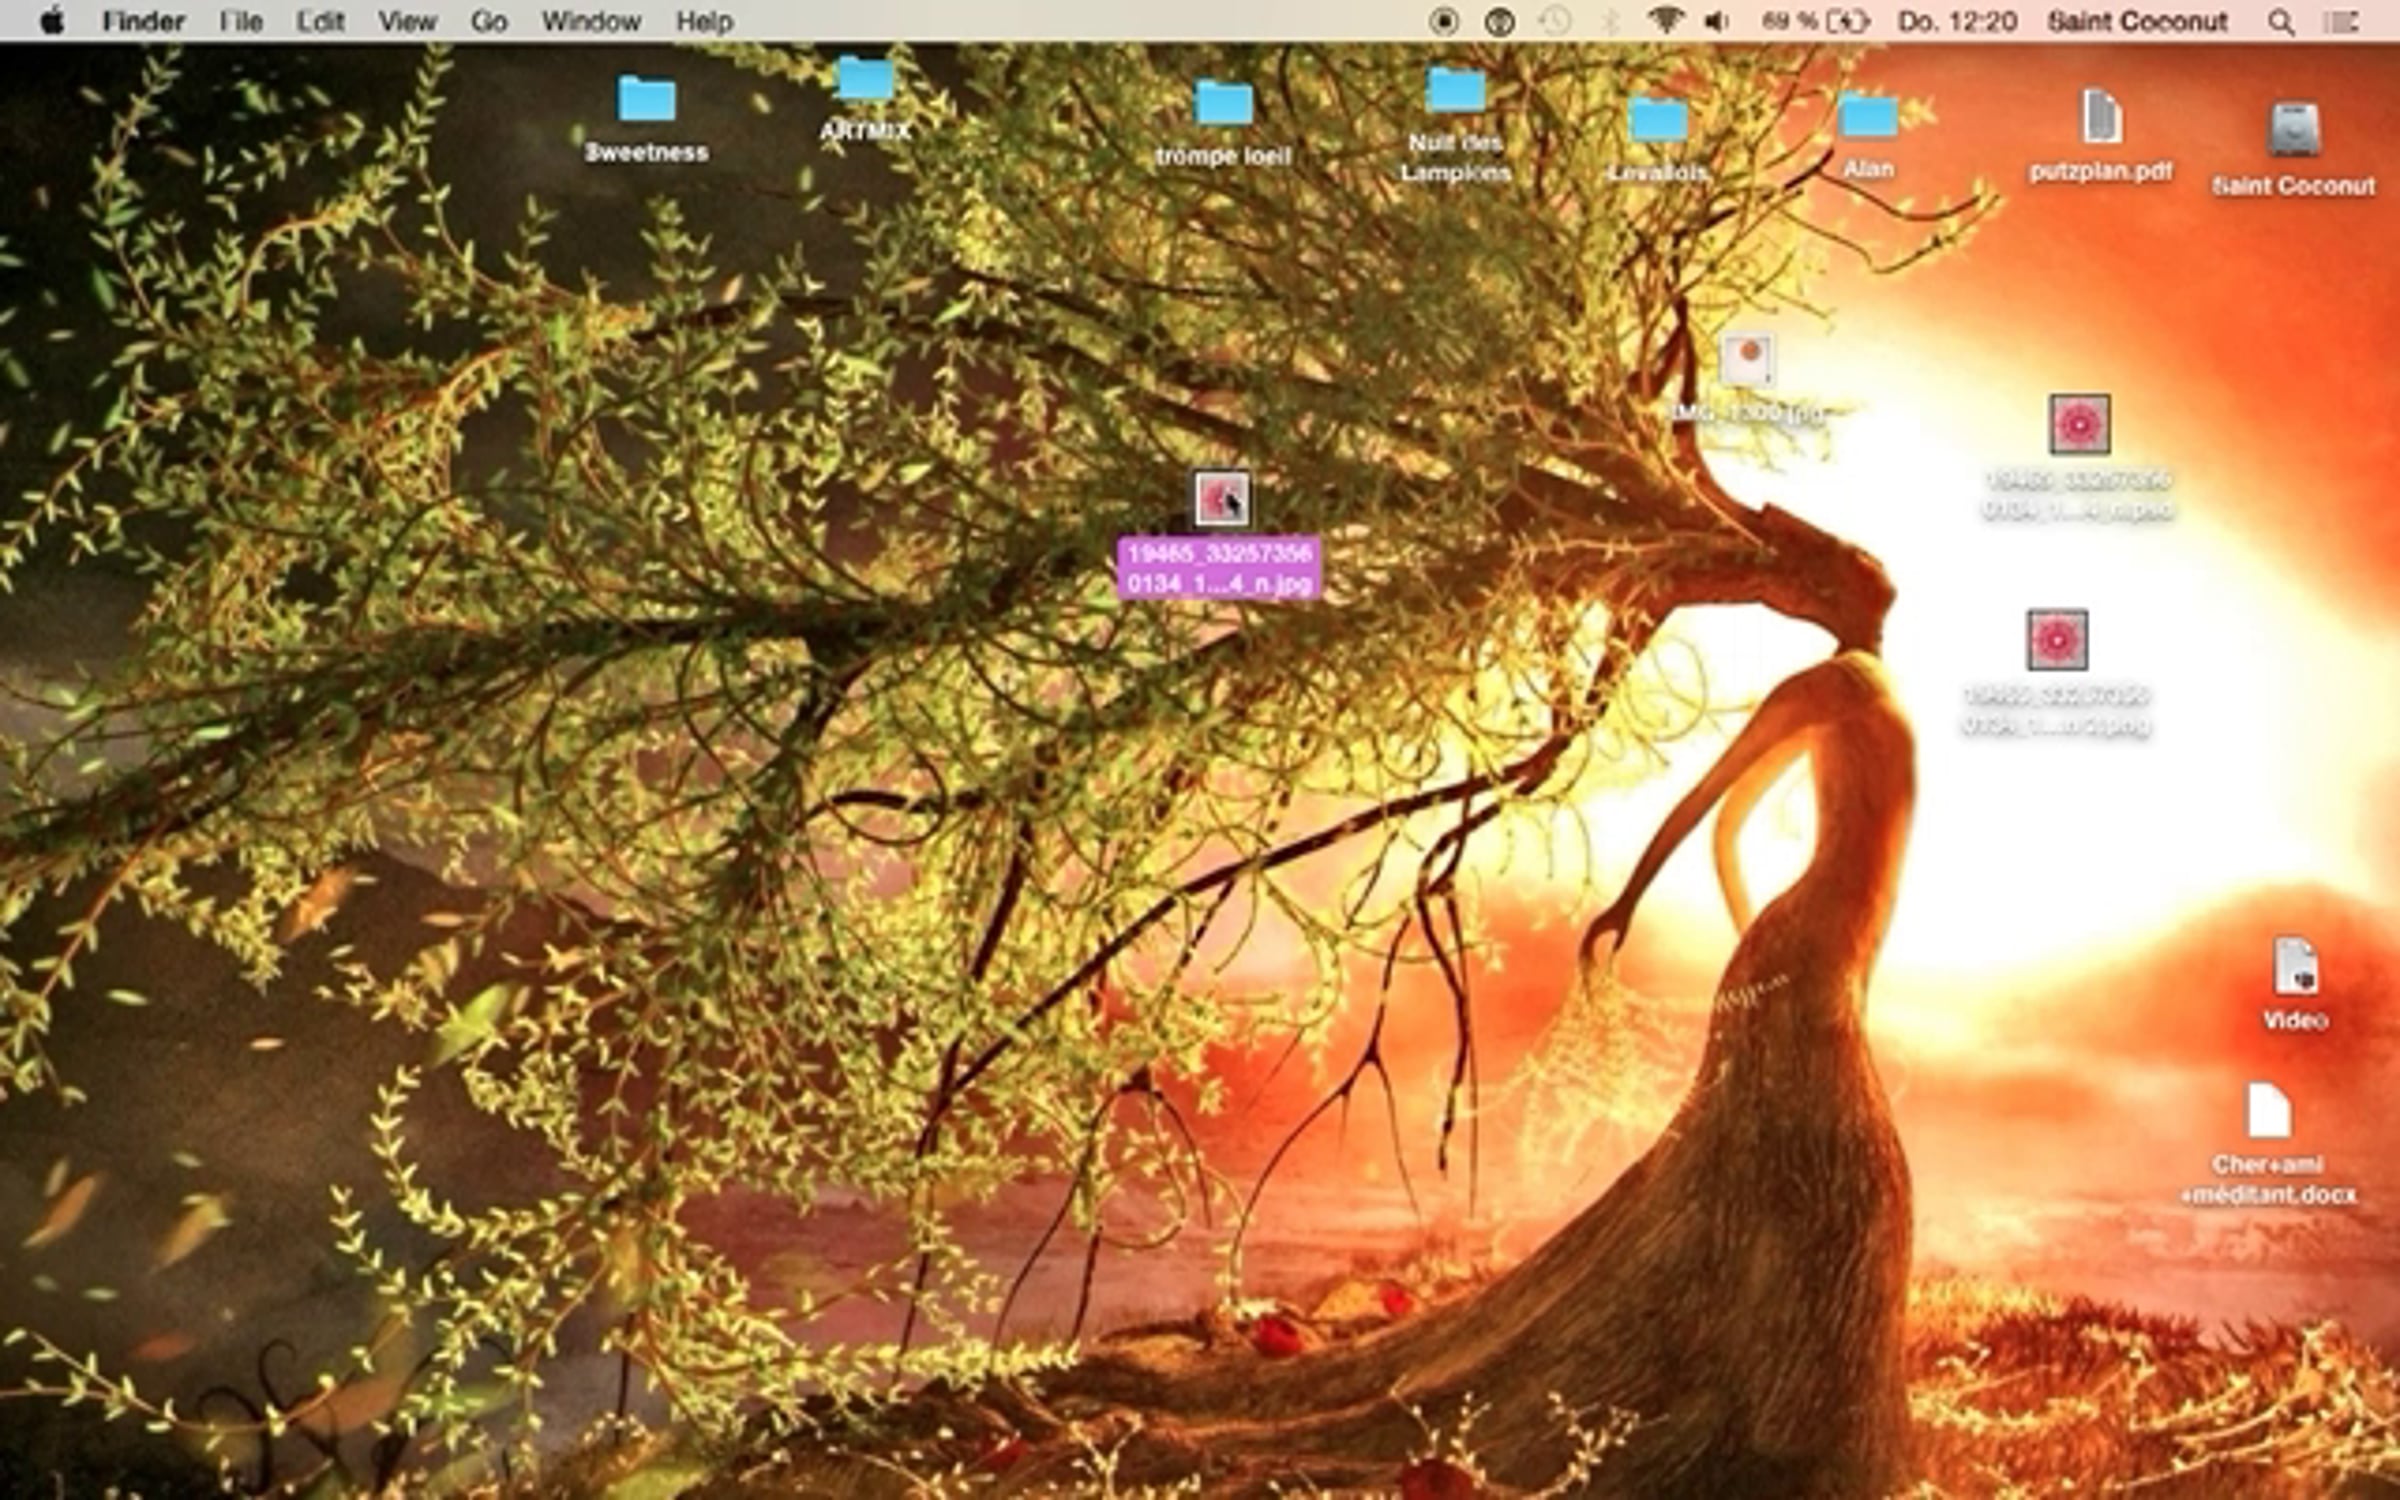
Task: Open the volume control menu
Action: [1717, 21]
